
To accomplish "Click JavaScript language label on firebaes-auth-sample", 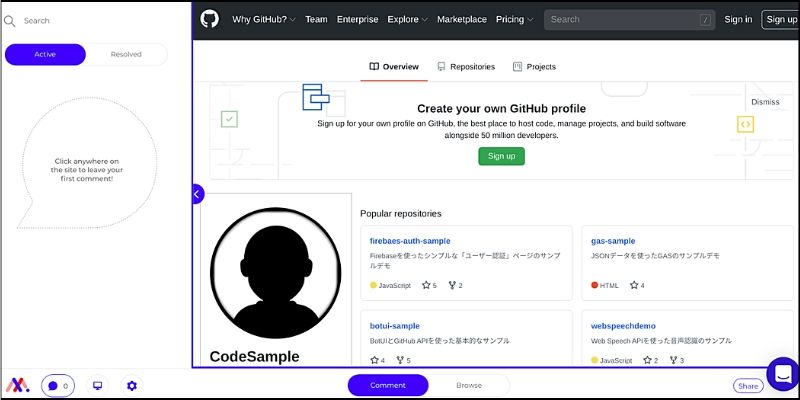I will tap(394, 285).
